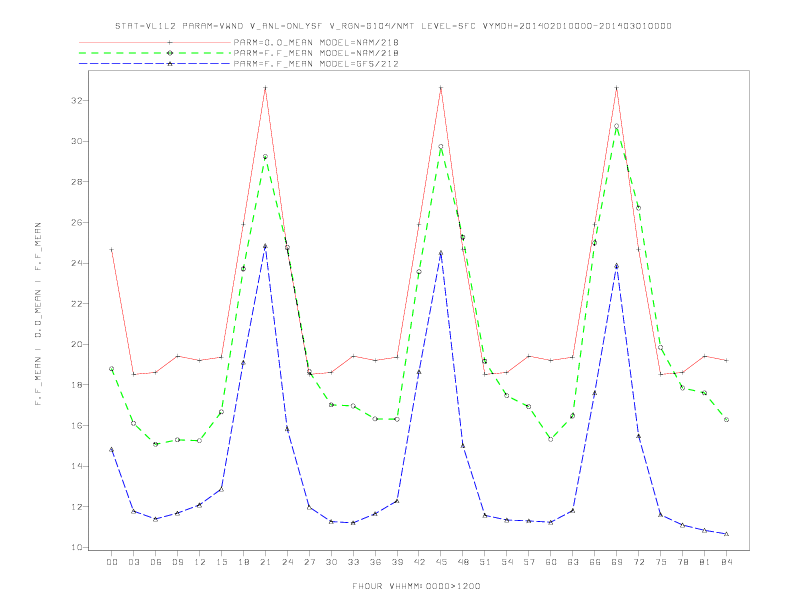This screenshot has width=792, height=612.
Task: Click the green circle marker at hour 00
Action: tap(112, 369)
